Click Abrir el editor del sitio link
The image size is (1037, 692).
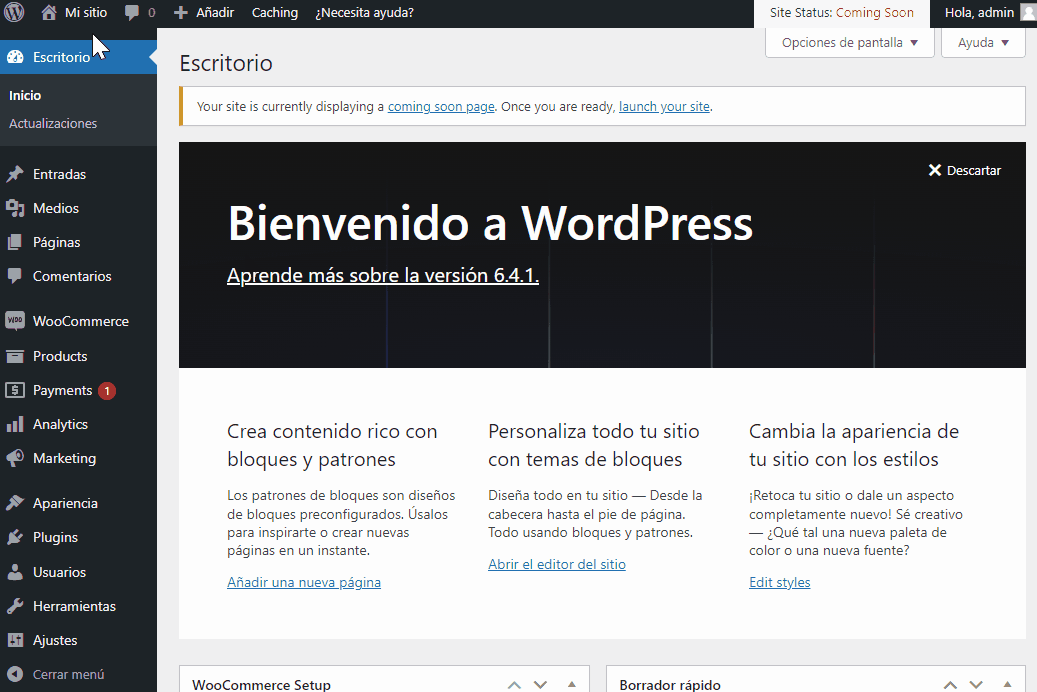tap(557, 564)
